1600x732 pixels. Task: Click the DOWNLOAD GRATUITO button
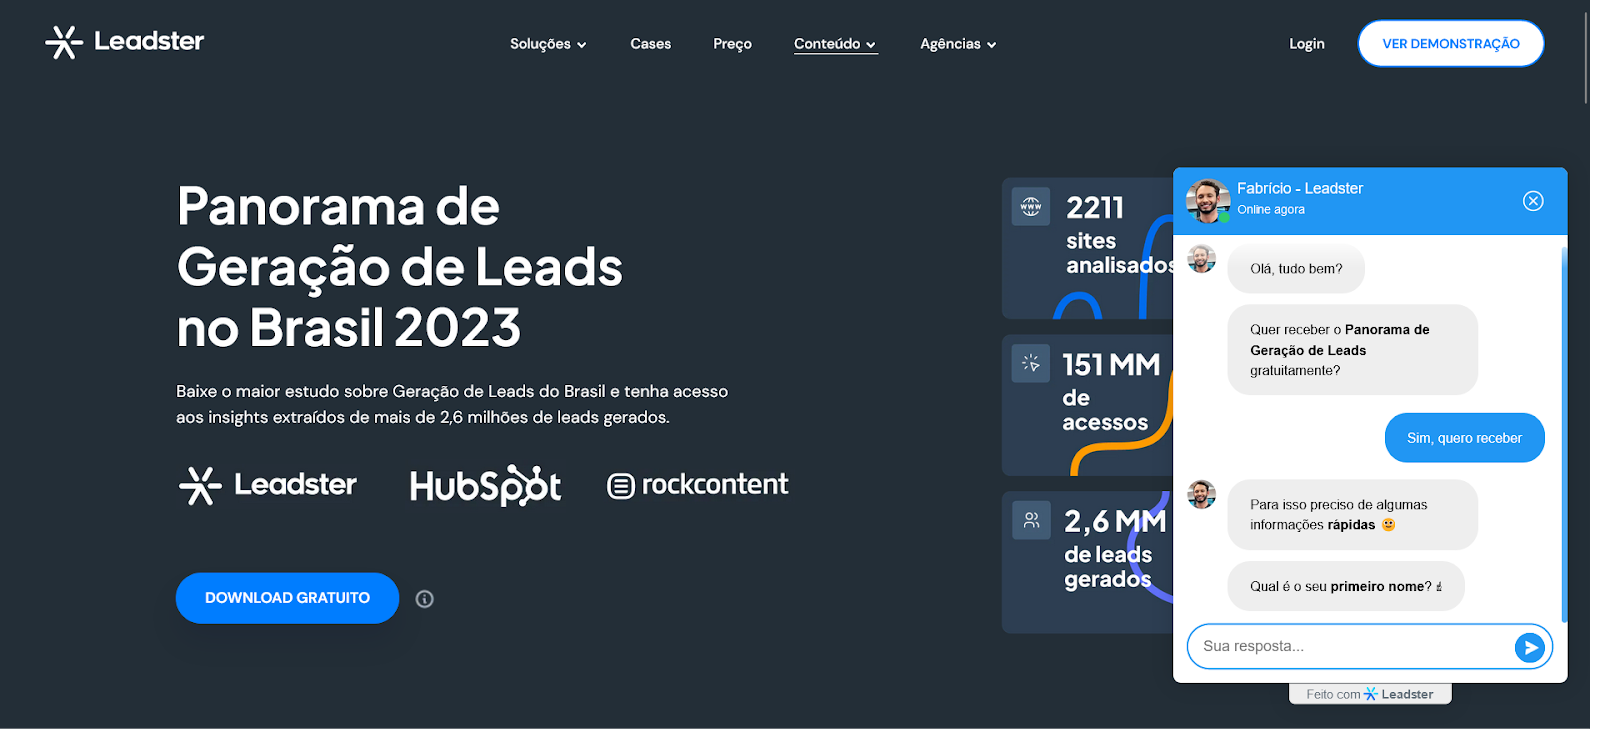287,598
